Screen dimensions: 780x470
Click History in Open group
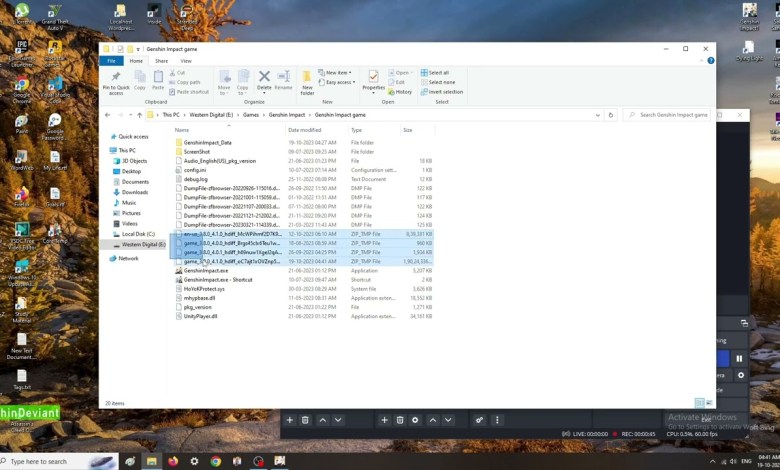click(400, 92)
